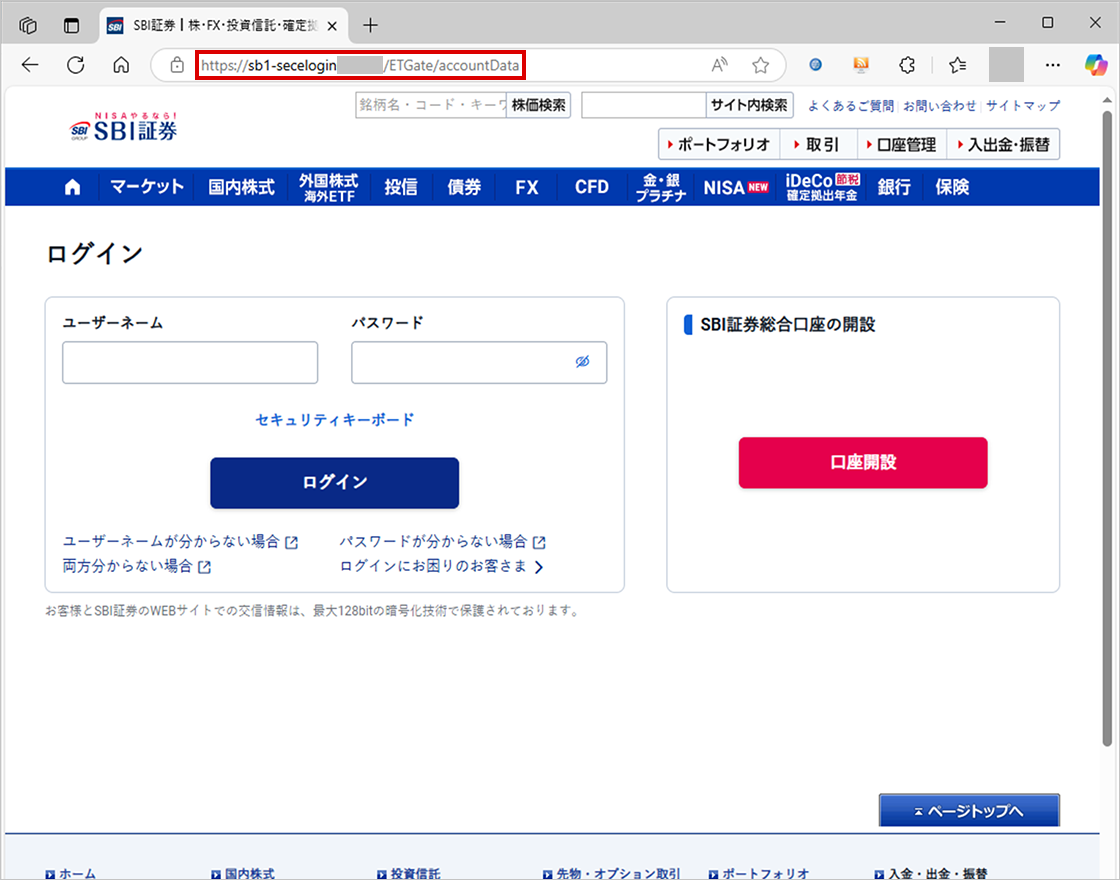This screenshot has height=880, width=1120.
Task: Open the RSS feed extension icon
Action: point(861,65)
